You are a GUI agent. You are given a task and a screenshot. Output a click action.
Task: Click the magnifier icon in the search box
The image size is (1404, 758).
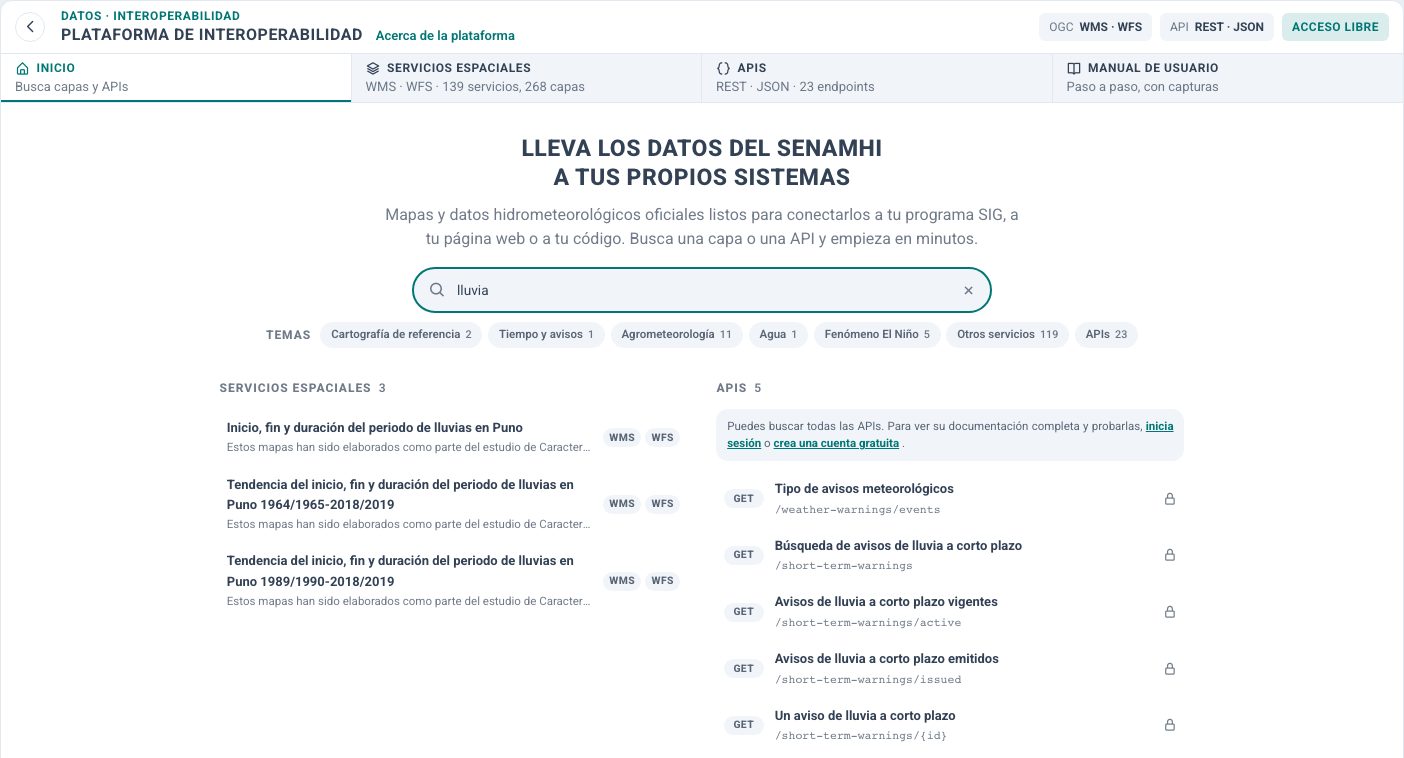[437, 290]
